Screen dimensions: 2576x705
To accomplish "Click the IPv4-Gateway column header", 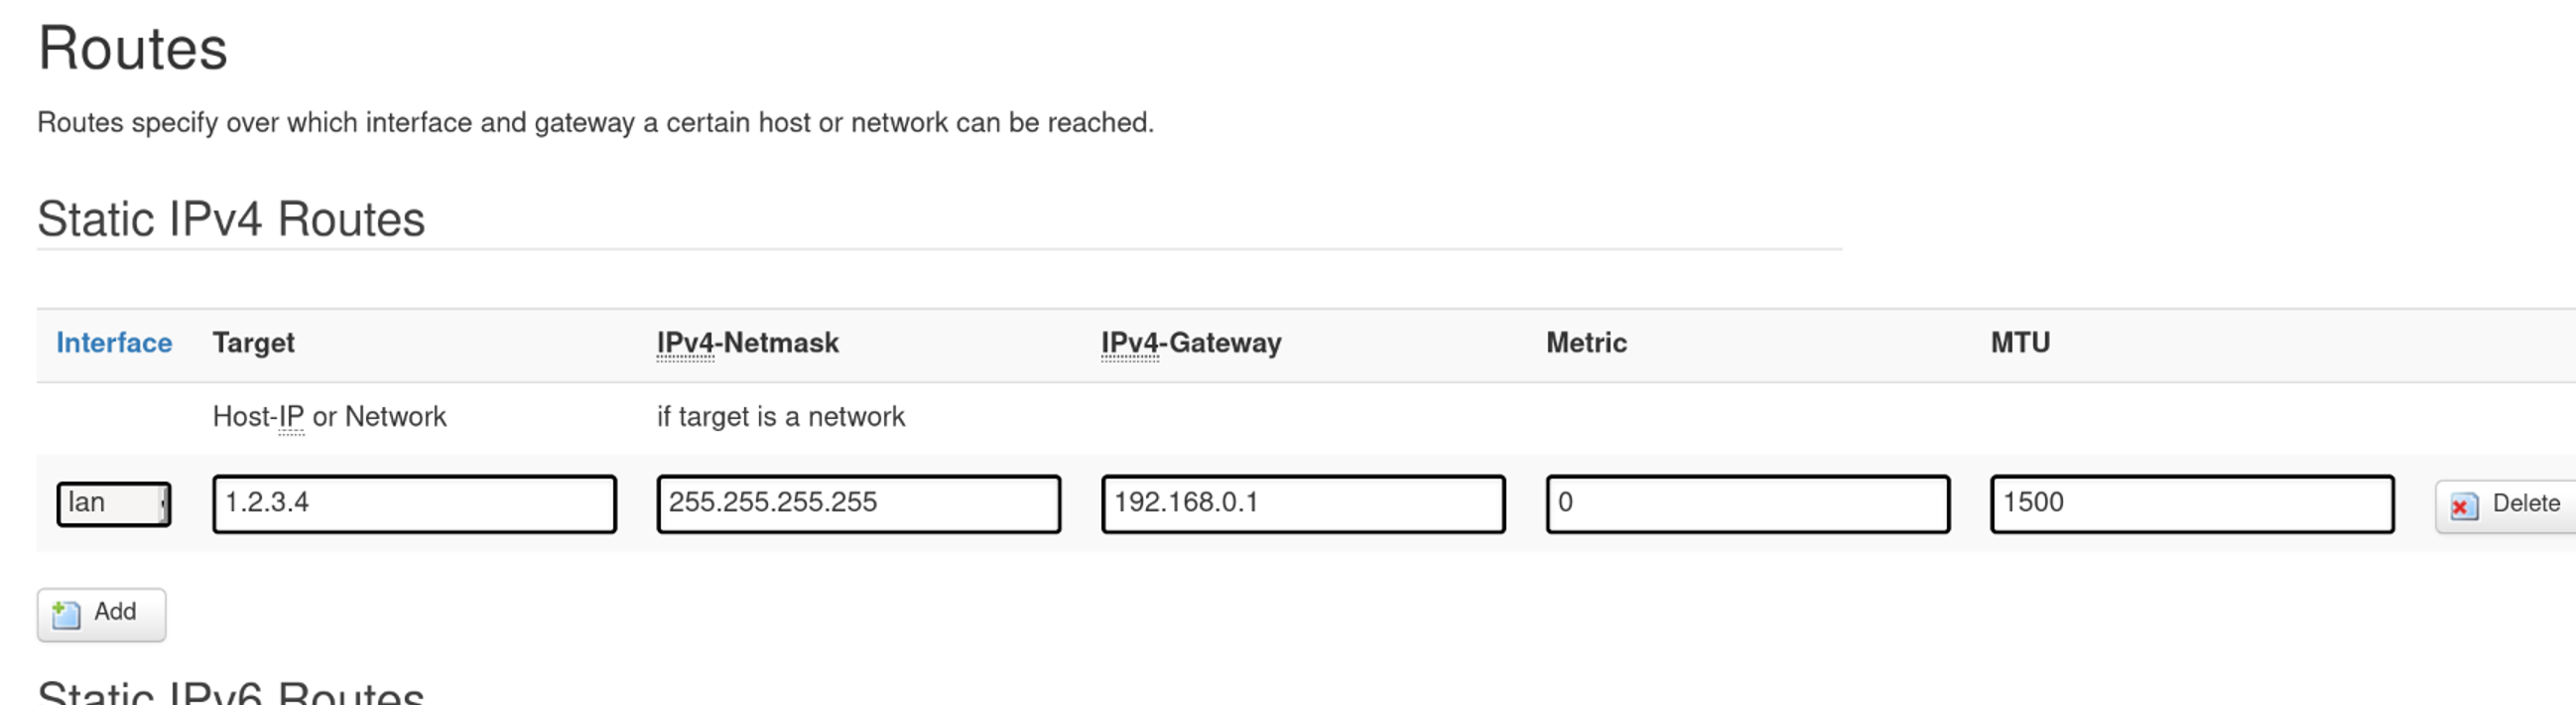I will tap(1190, 343).
